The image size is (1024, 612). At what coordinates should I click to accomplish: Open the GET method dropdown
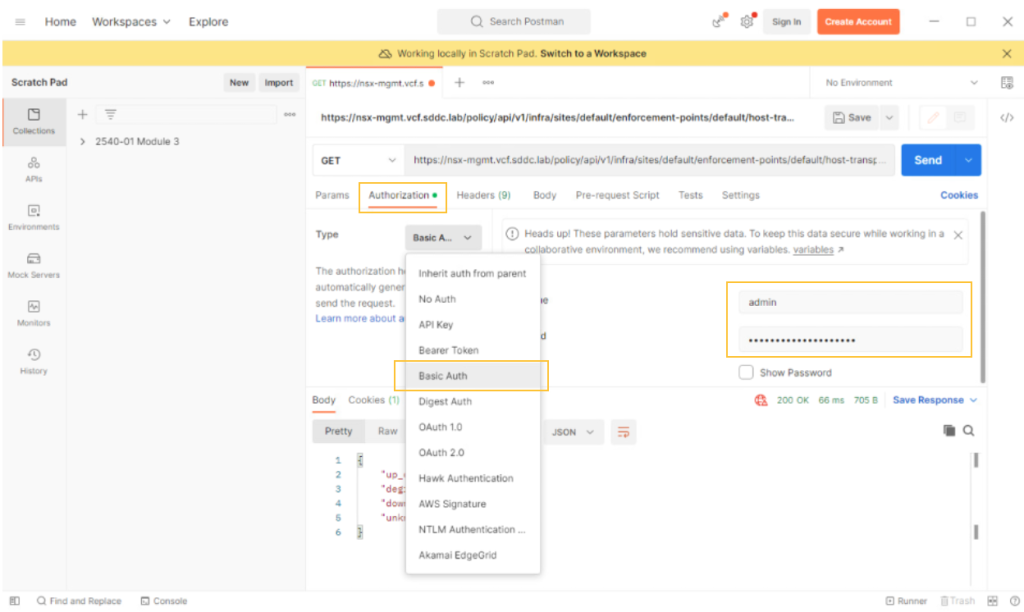point(358,160)
